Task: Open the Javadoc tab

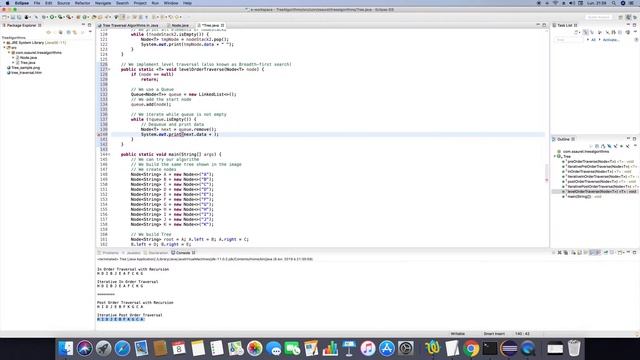Action: point(131,253)
